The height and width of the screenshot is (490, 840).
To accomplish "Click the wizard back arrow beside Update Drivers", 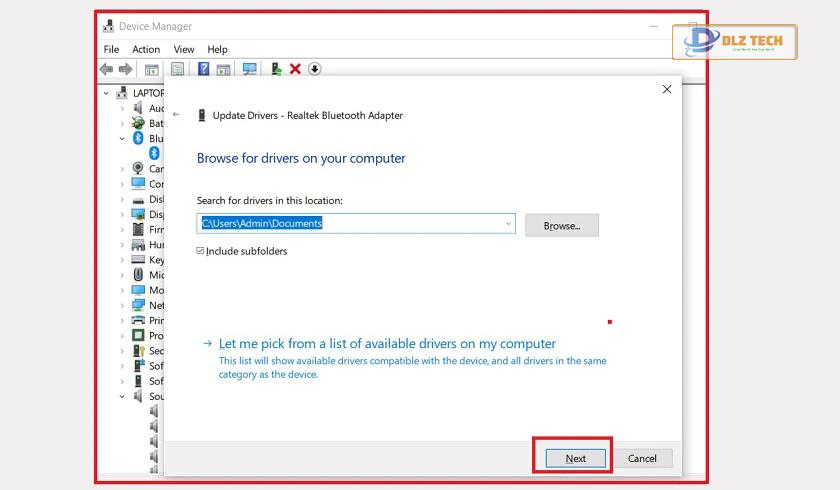I will point(176,115).
